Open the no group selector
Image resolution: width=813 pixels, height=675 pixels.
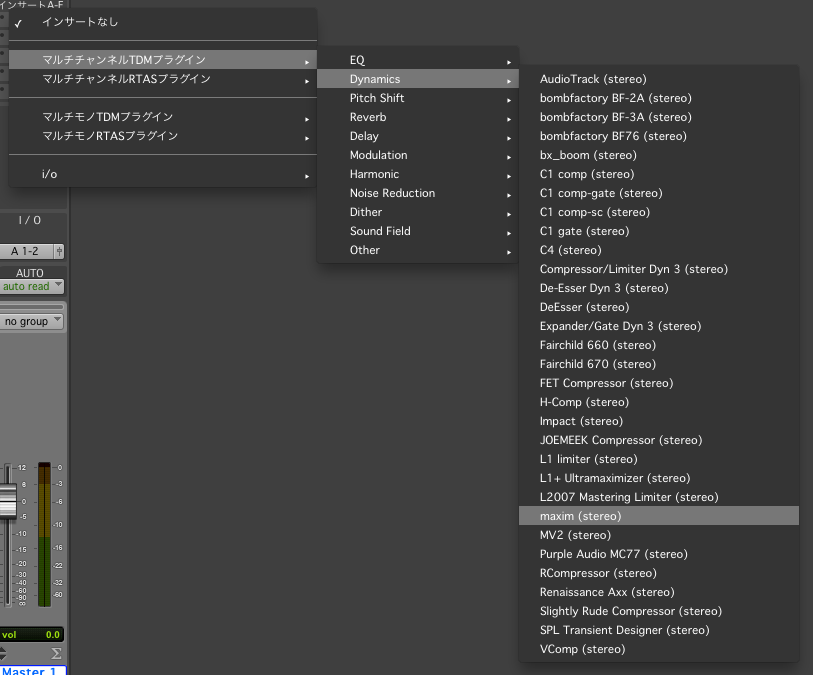tap(32, 321)
